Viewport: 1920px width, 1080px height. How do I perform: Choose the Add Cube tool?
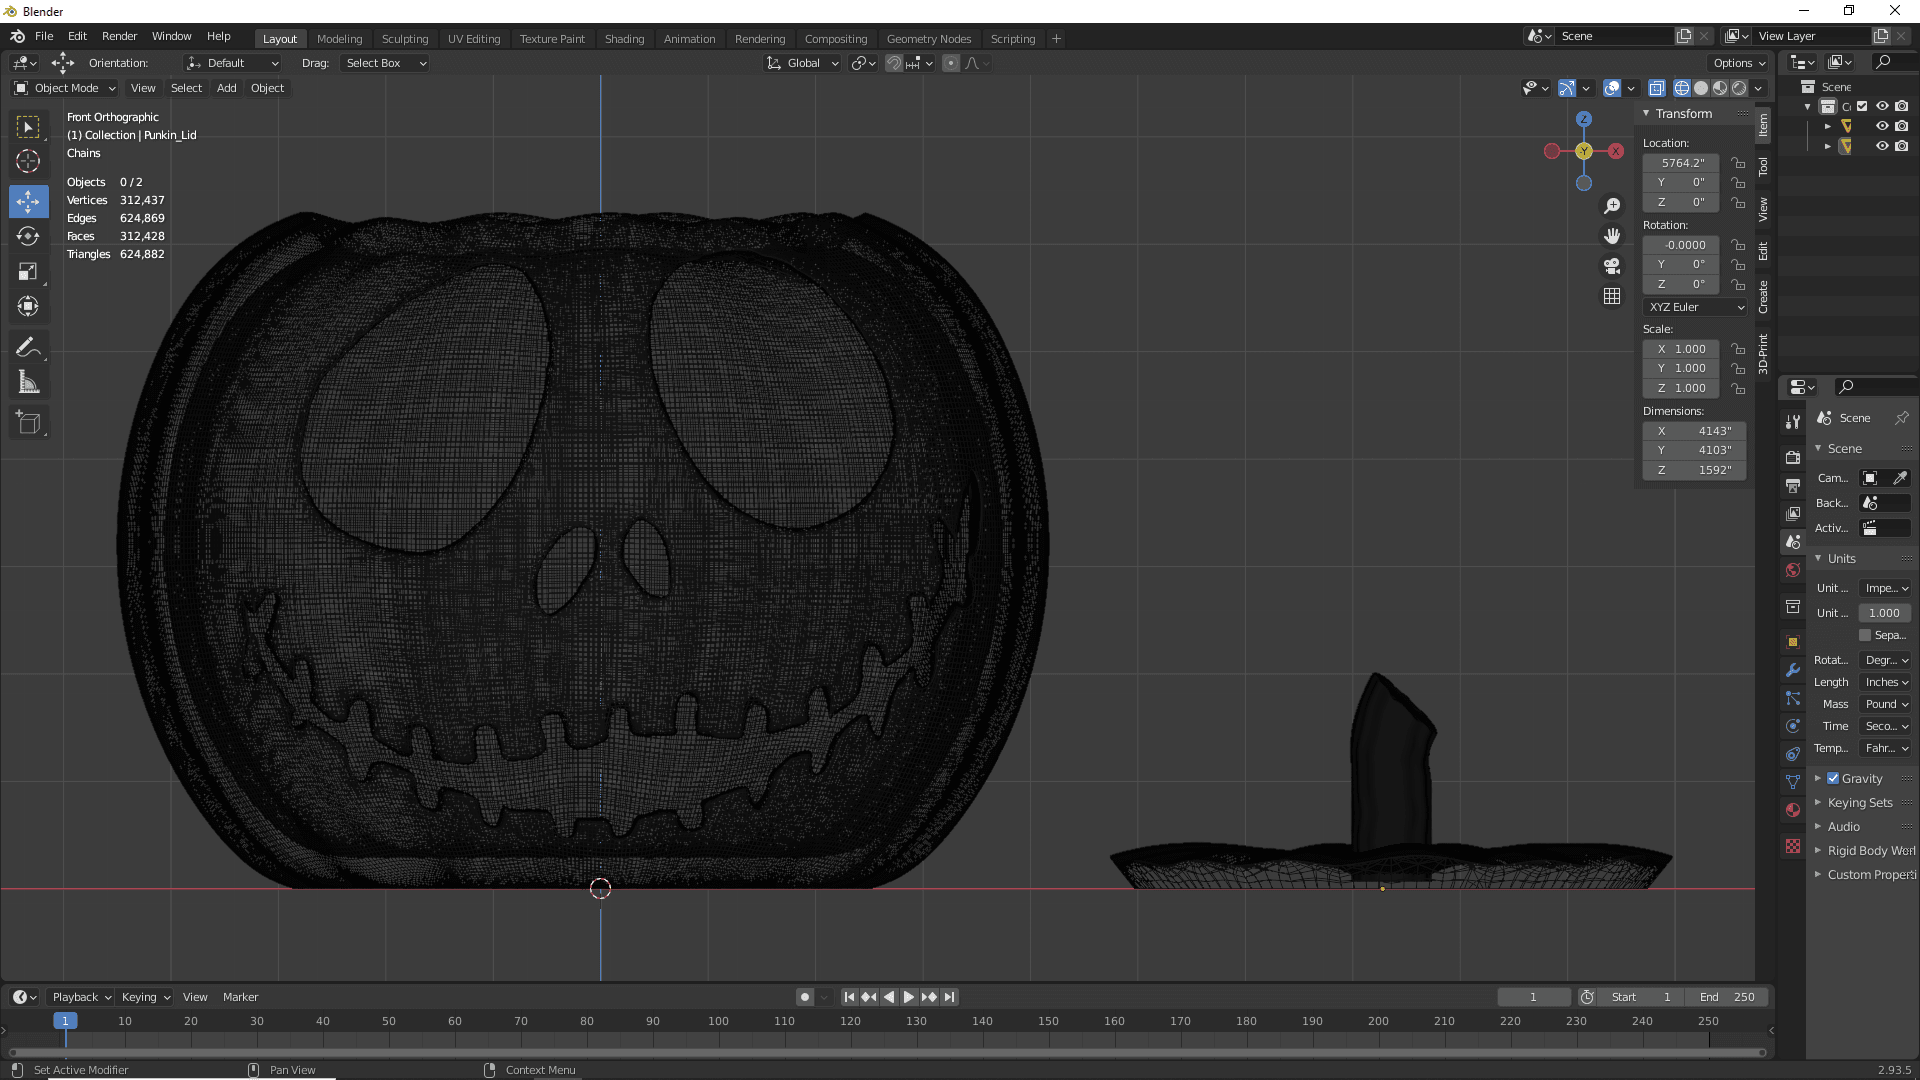[x=28, y=423]
